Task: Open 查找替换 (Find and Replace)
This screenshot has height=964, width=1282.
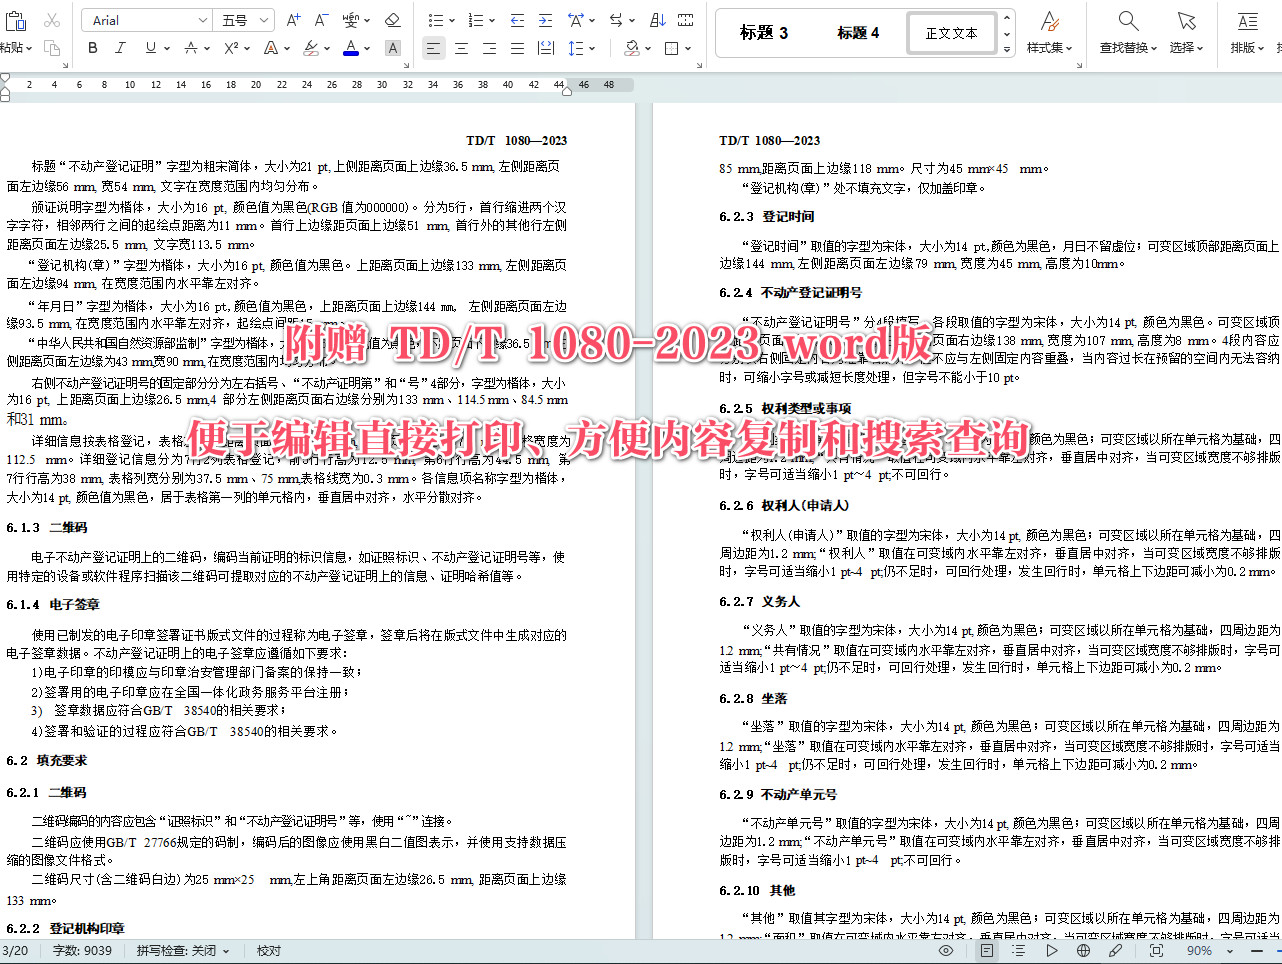Action: (x=1127, y=30)
